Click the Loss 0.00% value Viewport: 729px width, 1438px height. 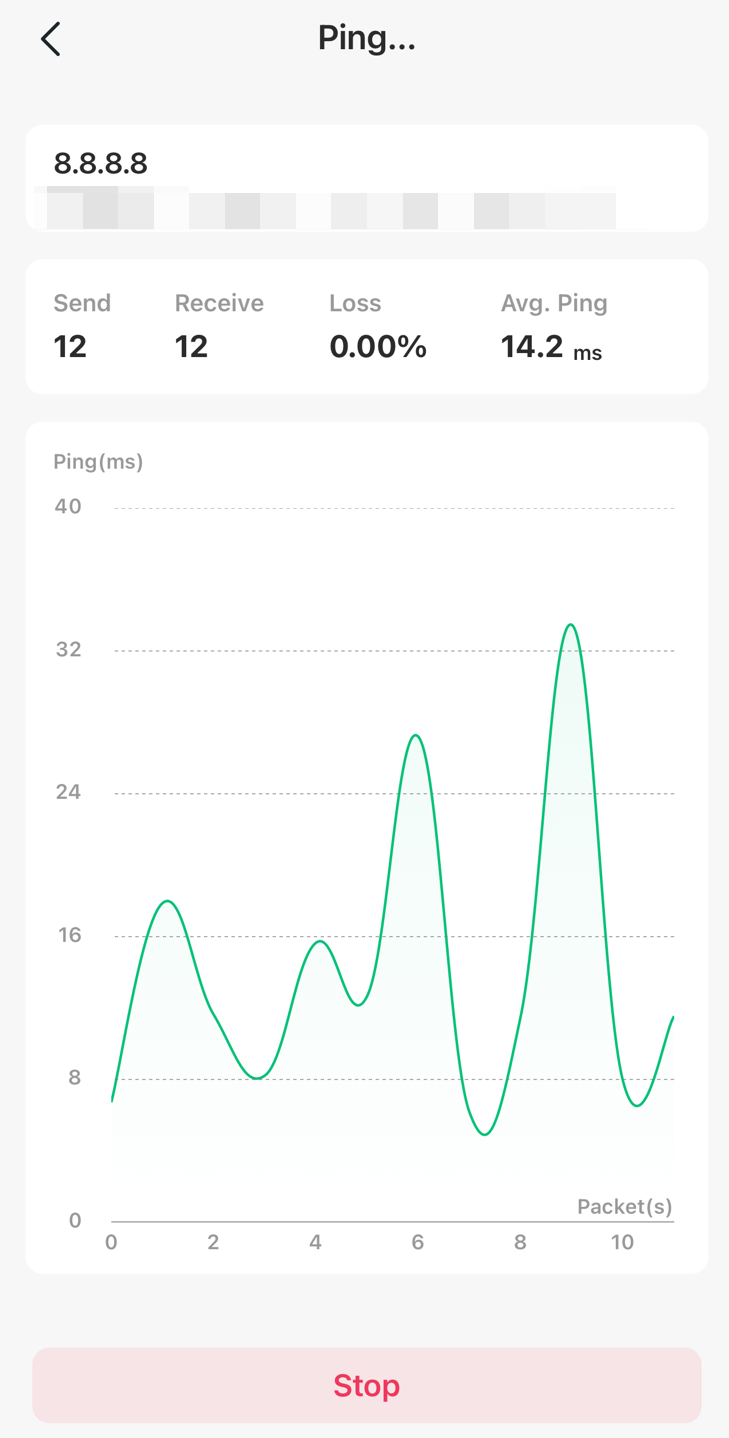tap(377, 346)
